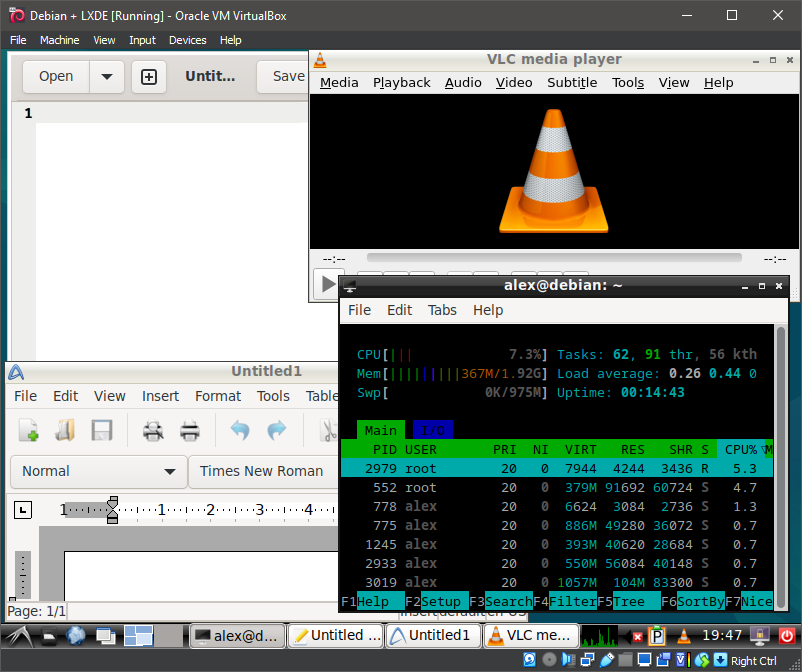Click the Open button in the text editor
802x672 pixels.
click(55, 76)
